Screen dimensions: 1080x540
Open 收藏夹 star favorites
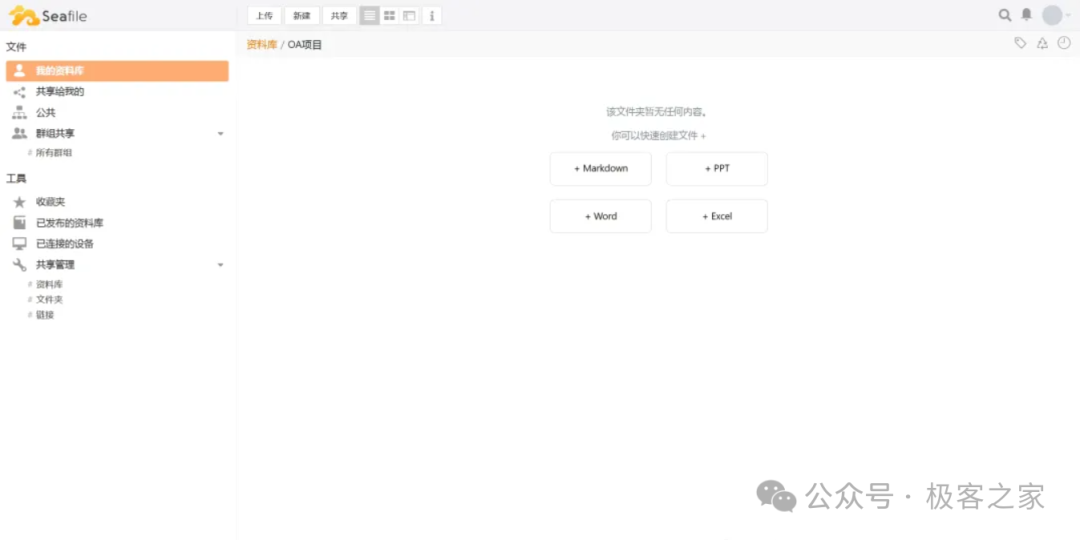pyautogui.click(x=50, y=202)
